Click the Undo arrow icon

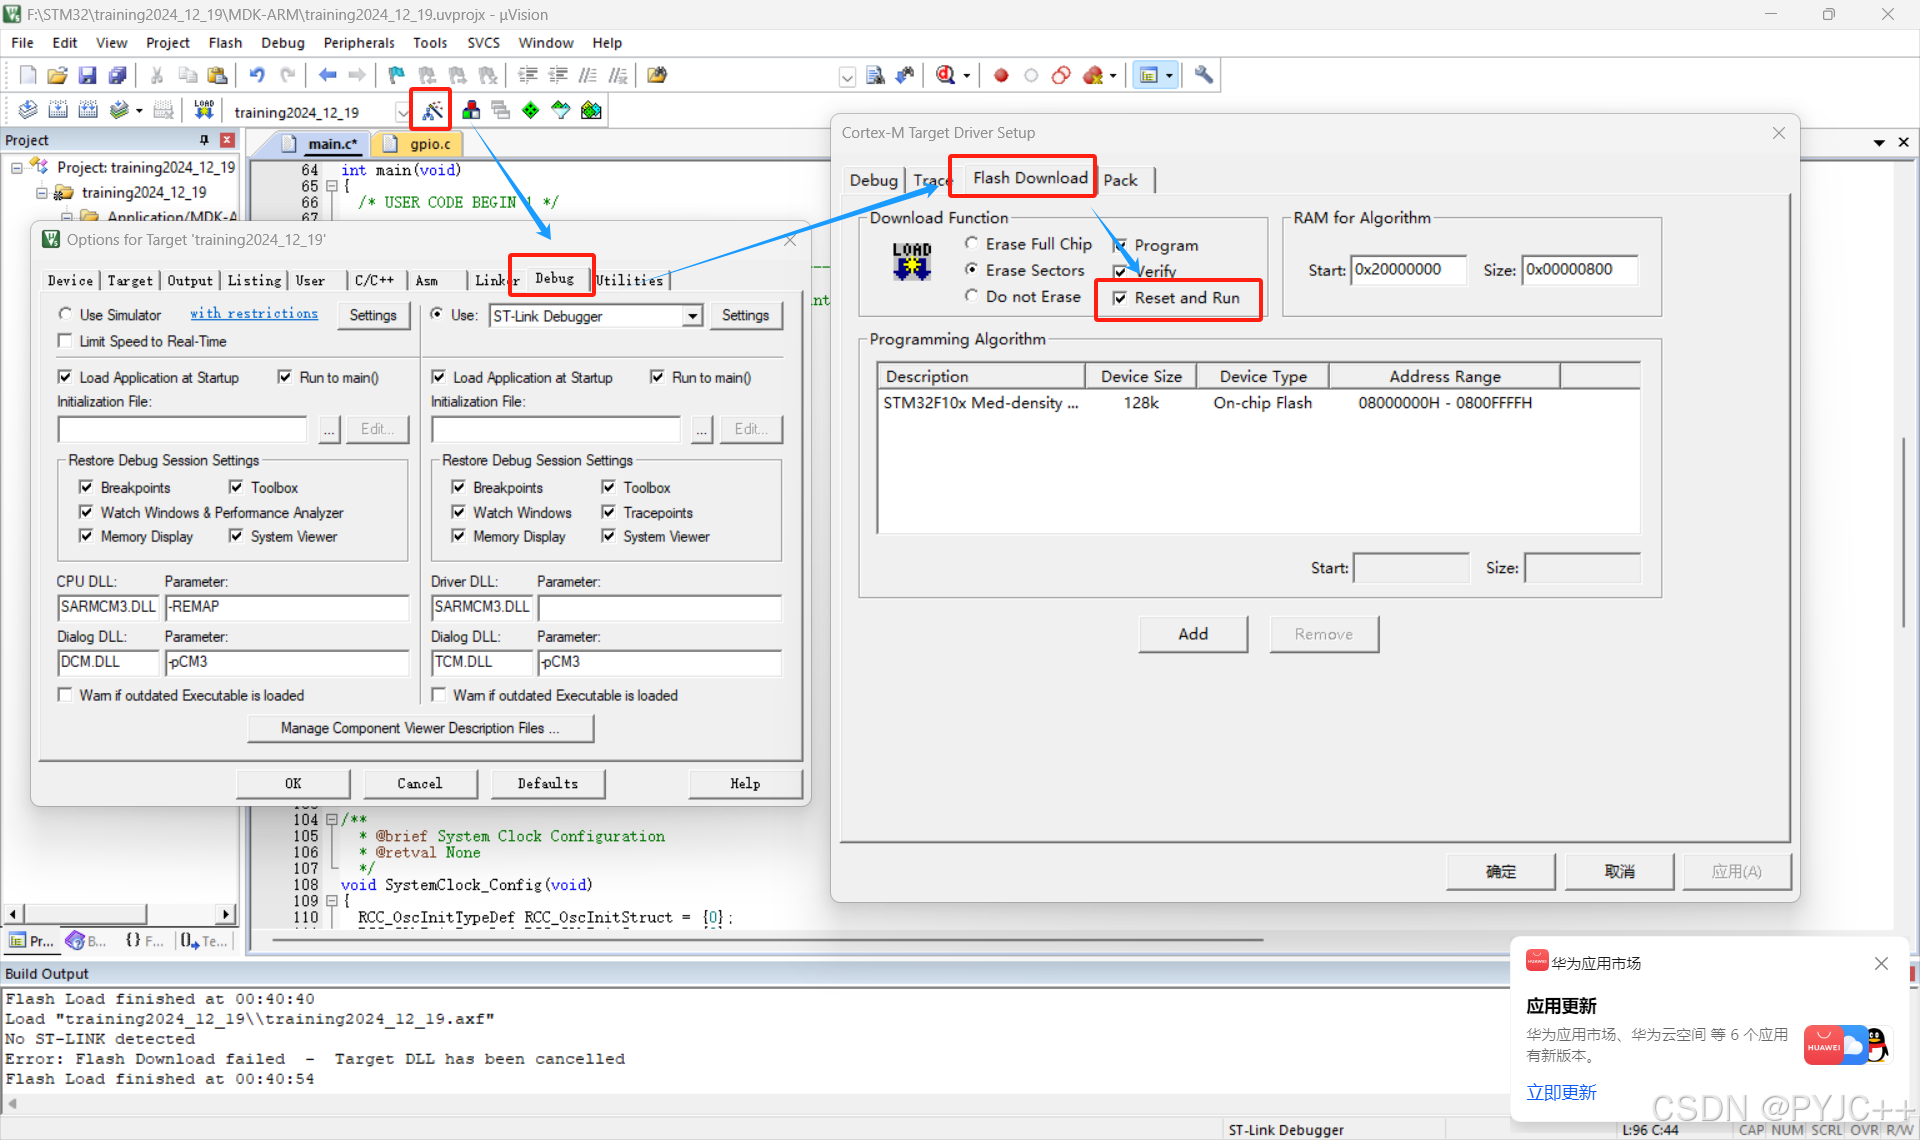pos(257,75)
